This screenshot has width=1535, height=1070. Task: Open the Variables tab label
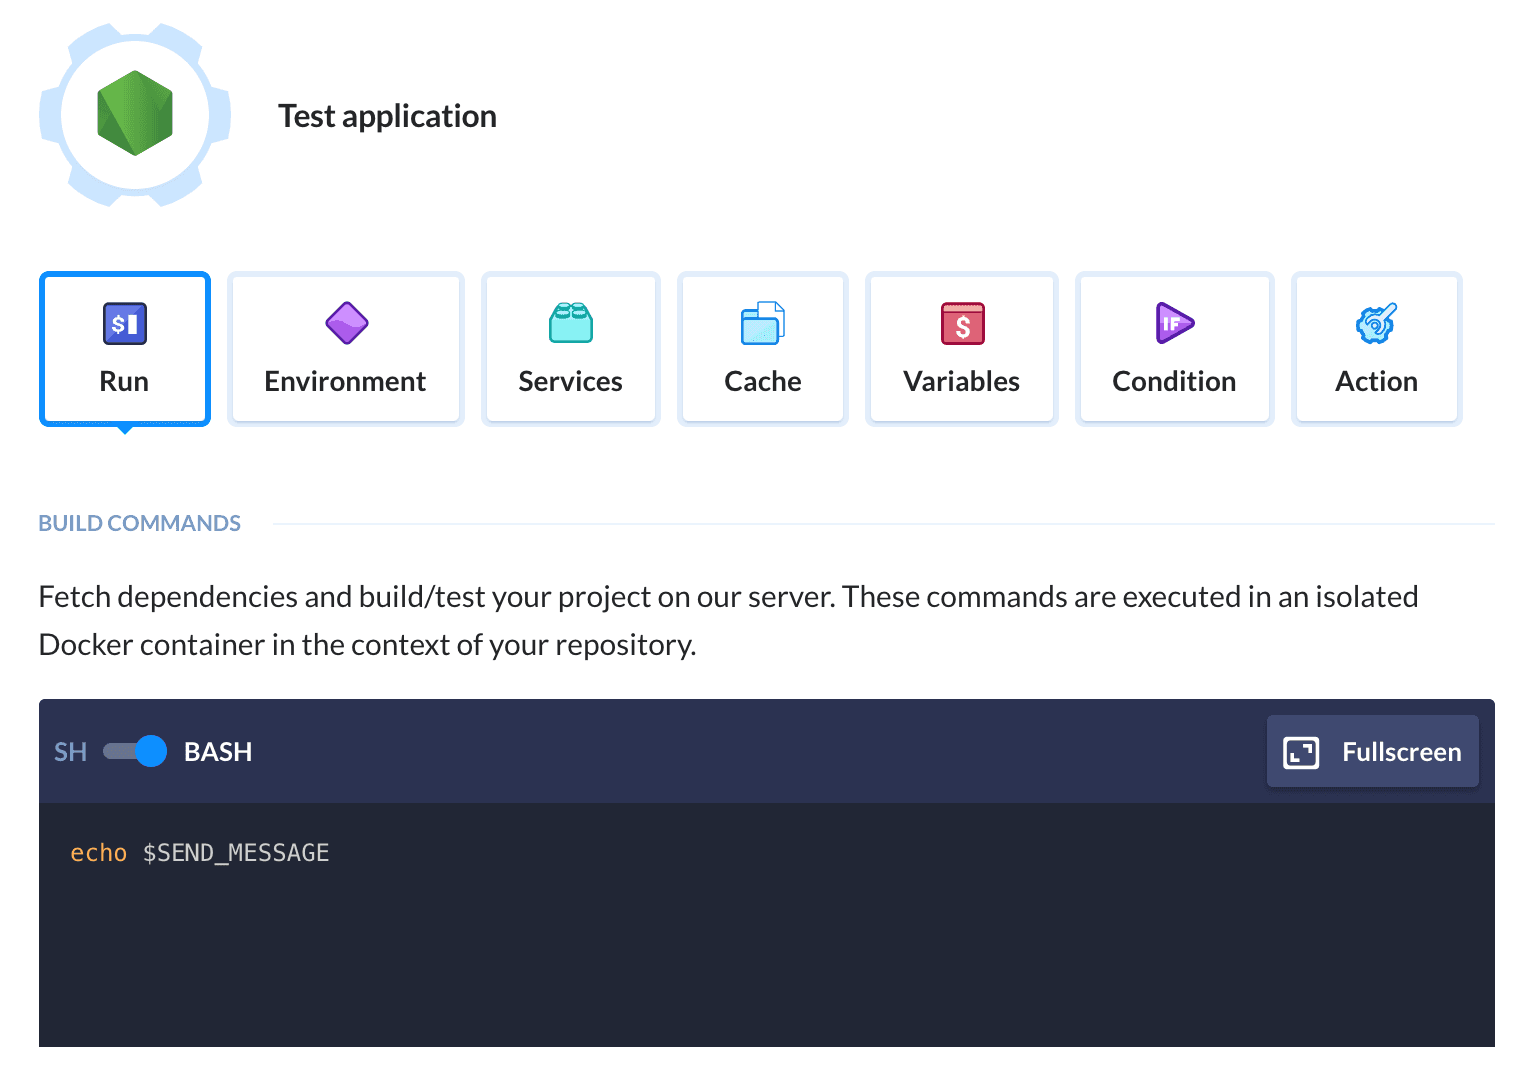point(961,382)
